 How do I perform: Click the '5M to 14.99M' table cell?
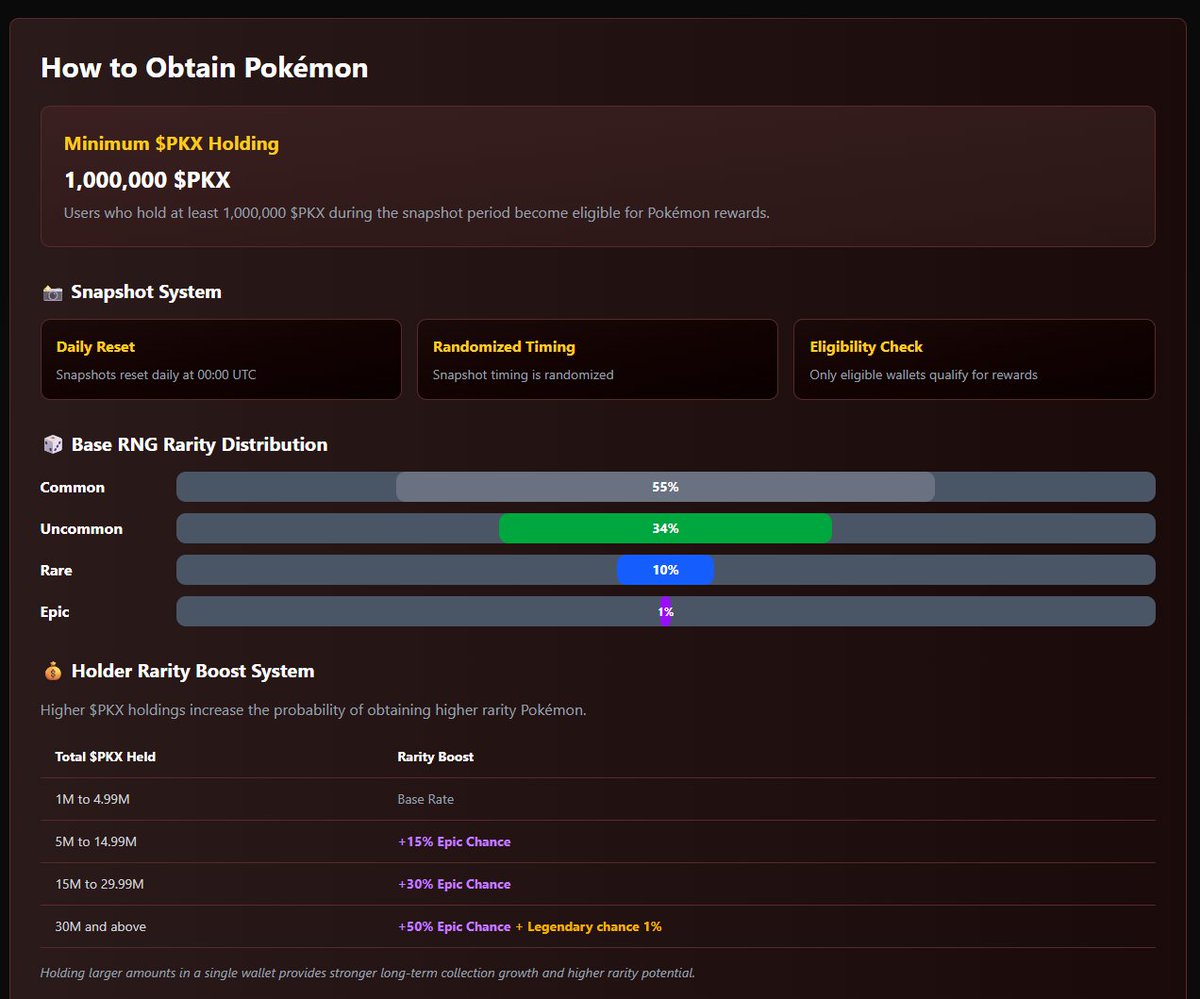[x=95, y=841]
